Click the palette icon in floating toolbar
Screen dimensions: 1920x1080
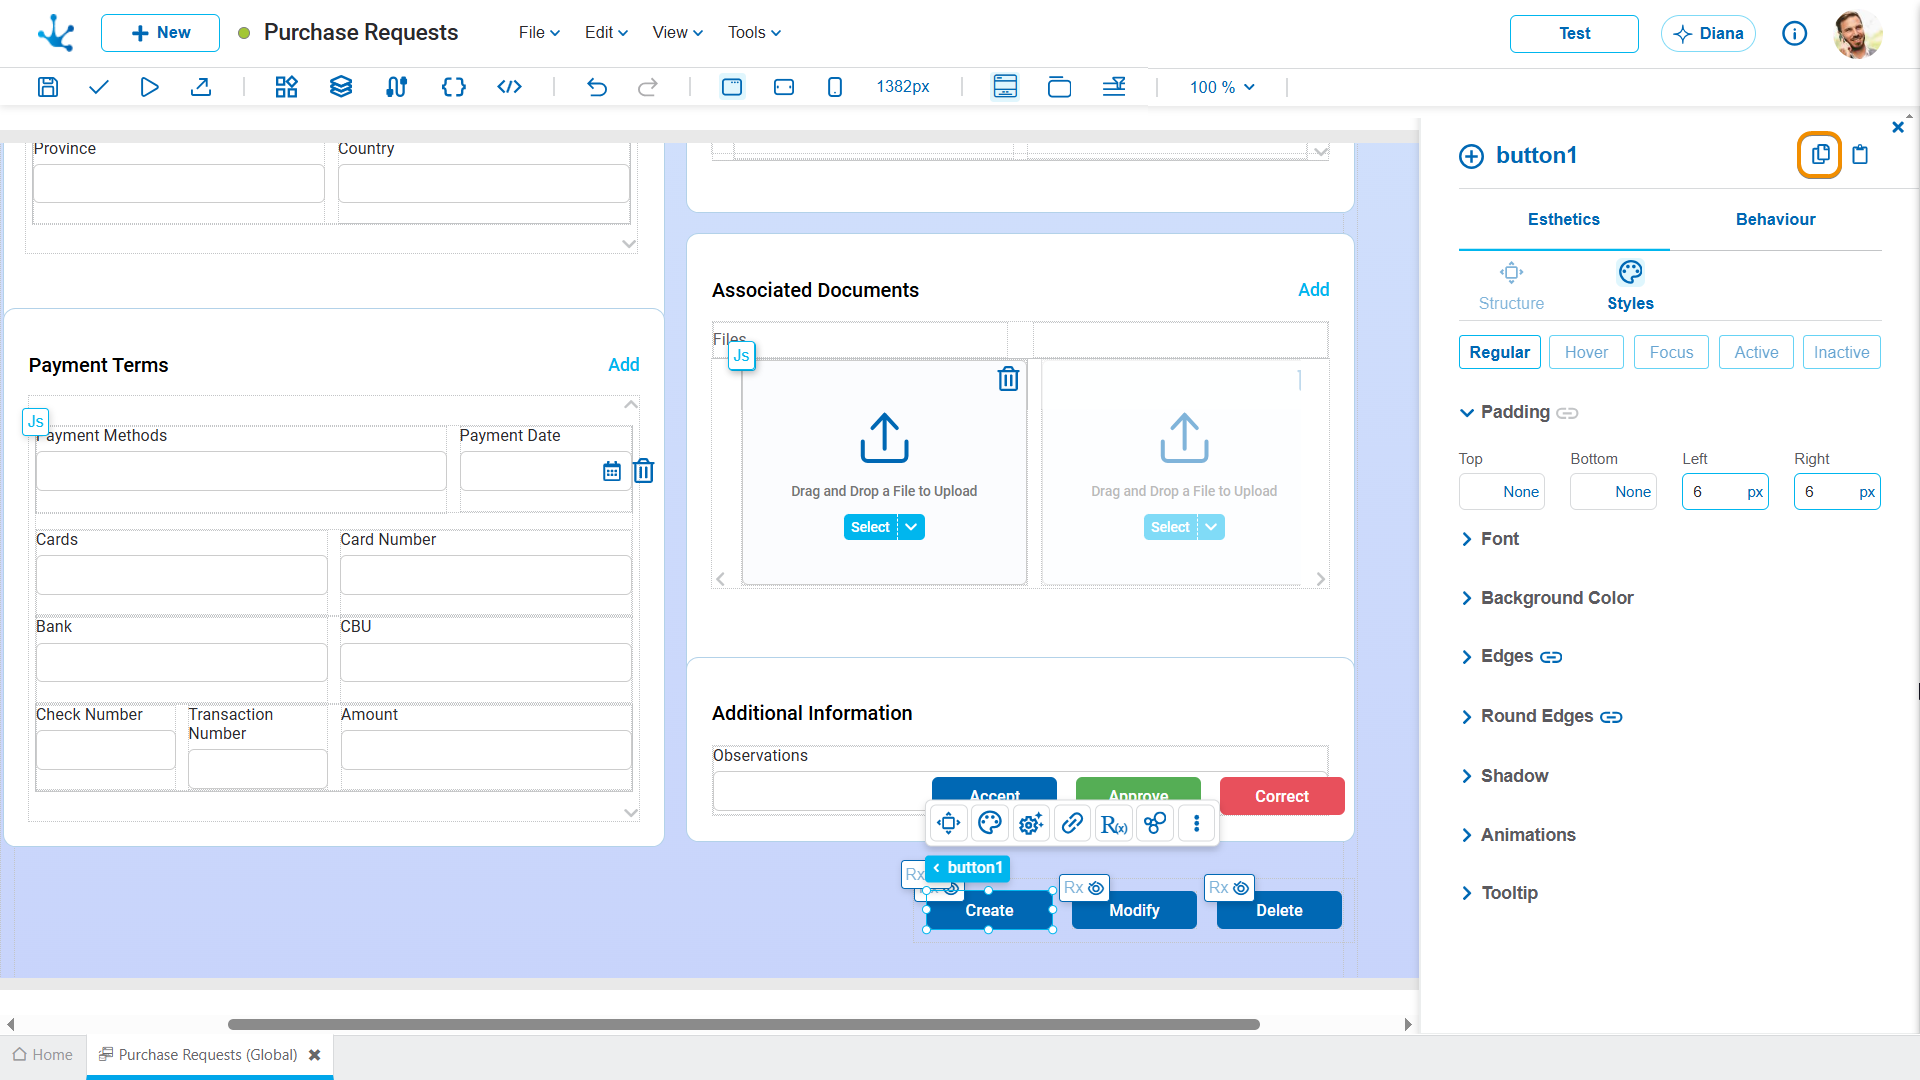[x=990, y=823]
